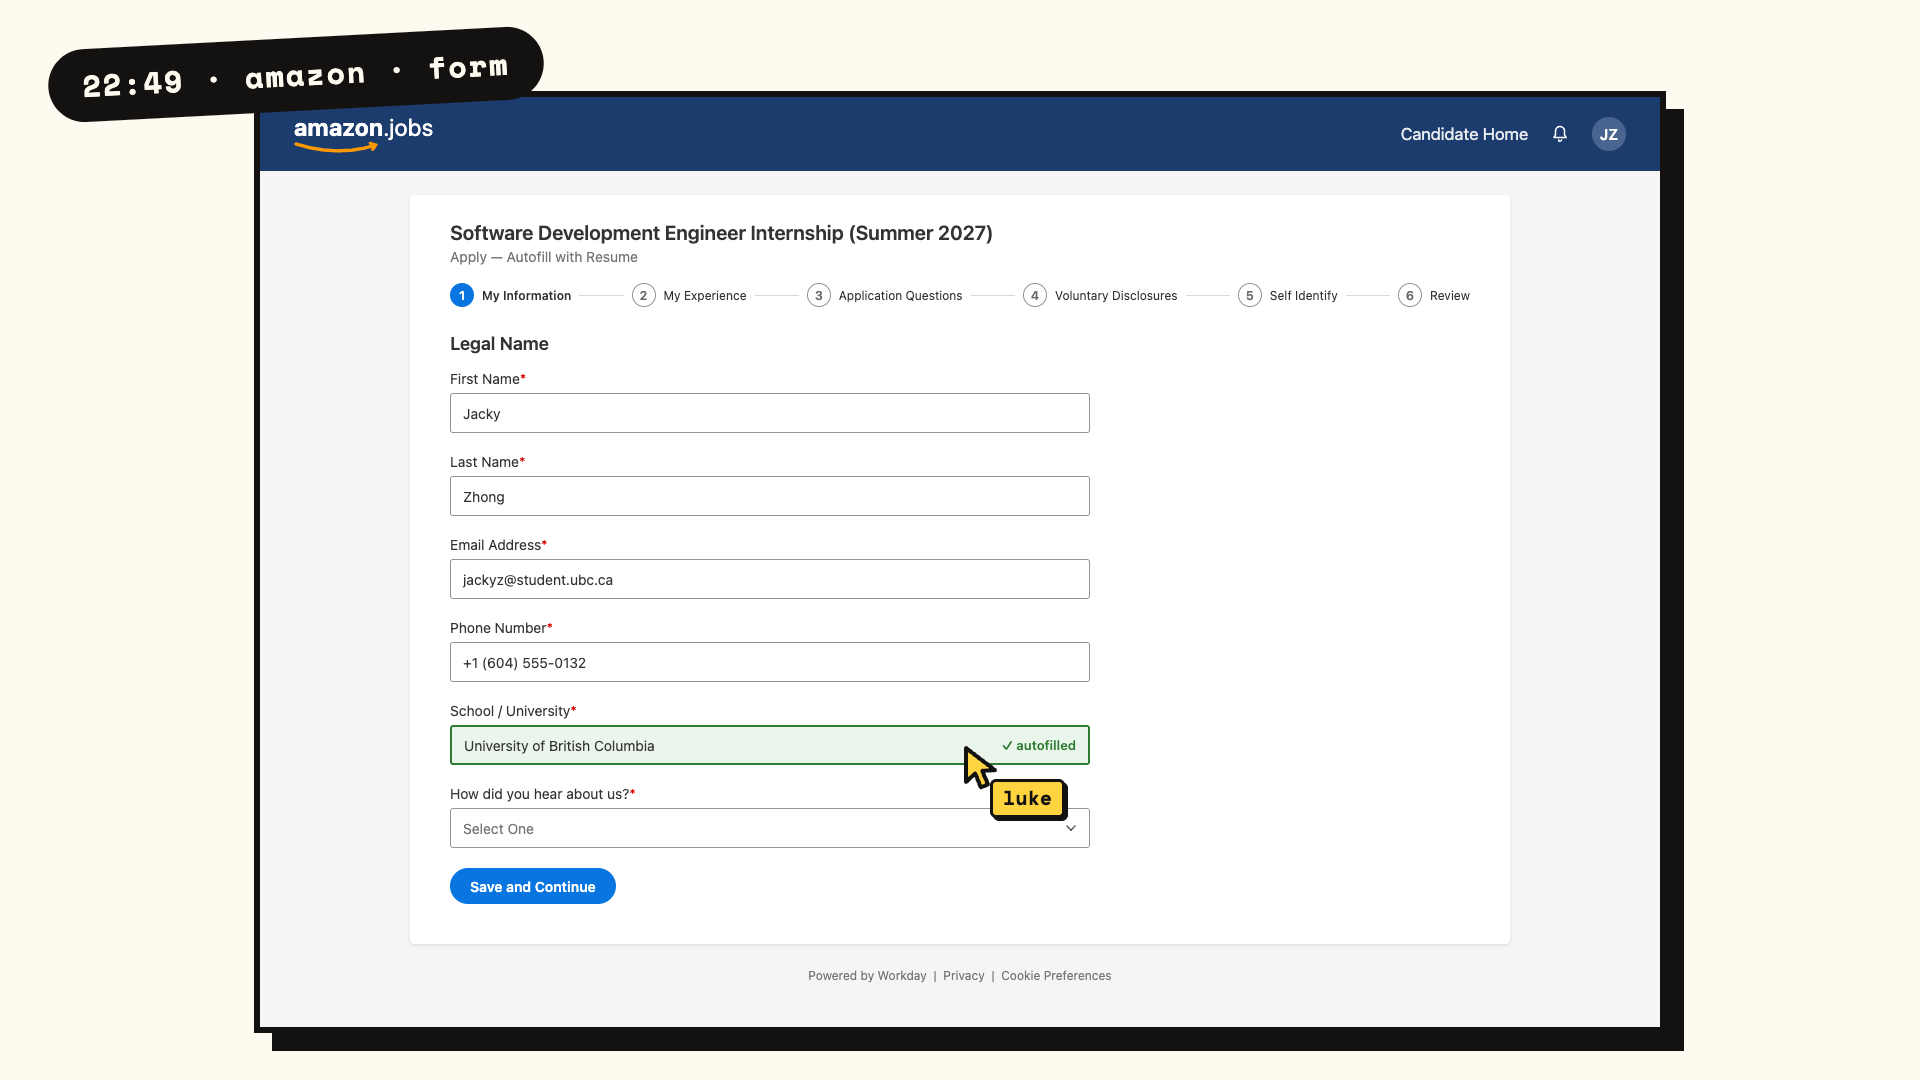Screen dimensions: 1920x1080
Task: Click the Software Development Engineer Internship title
Action: click(x=721, y=233)
